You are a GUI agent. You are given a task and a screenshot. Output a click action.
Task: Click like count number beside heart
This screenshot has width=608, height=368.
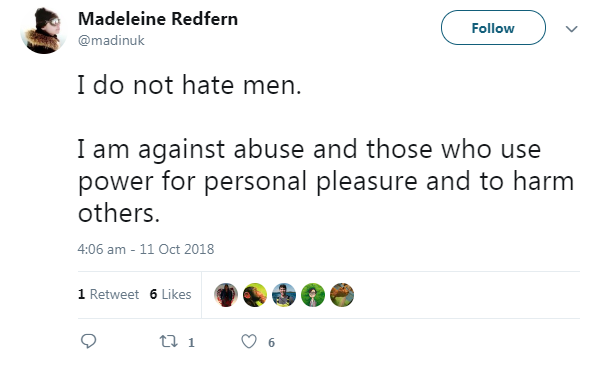pyautogui.click(x=271, y=342)
